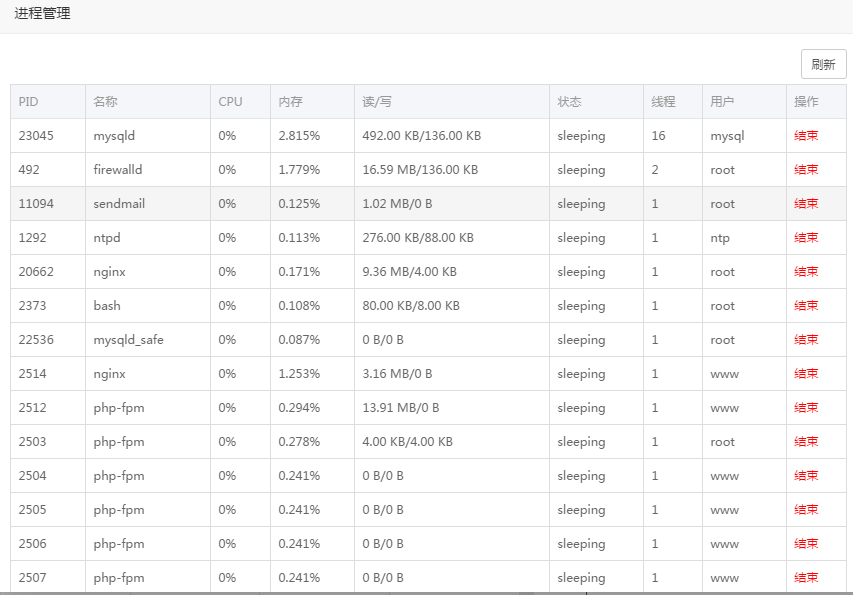
Task: End php-fpm process with PID 2512
Action: click(806, 408)
